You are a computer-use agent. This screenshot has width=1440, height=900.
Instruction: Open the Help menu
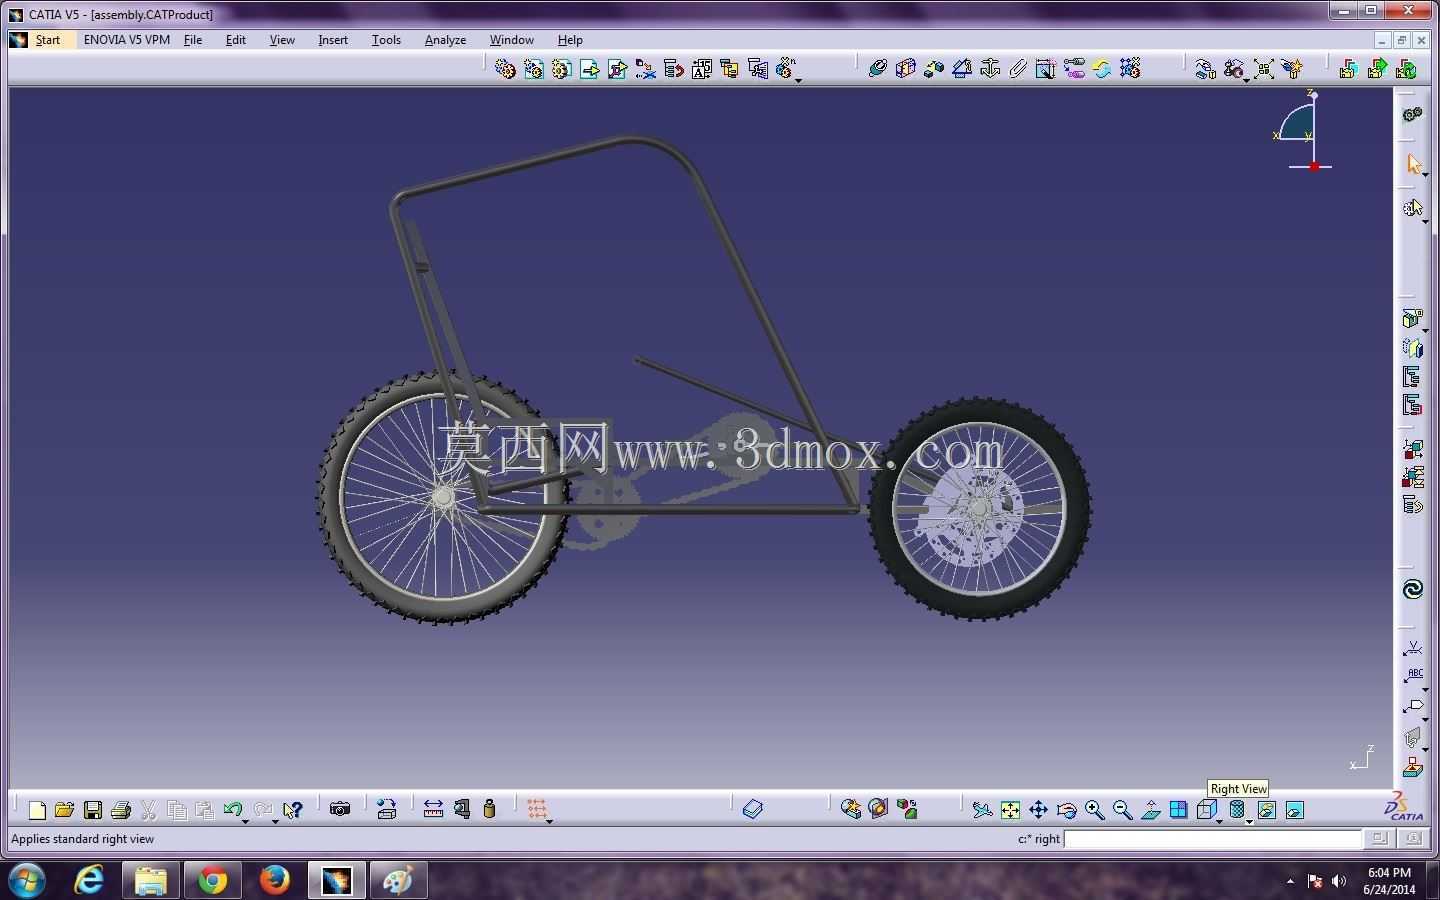(570, 40)
